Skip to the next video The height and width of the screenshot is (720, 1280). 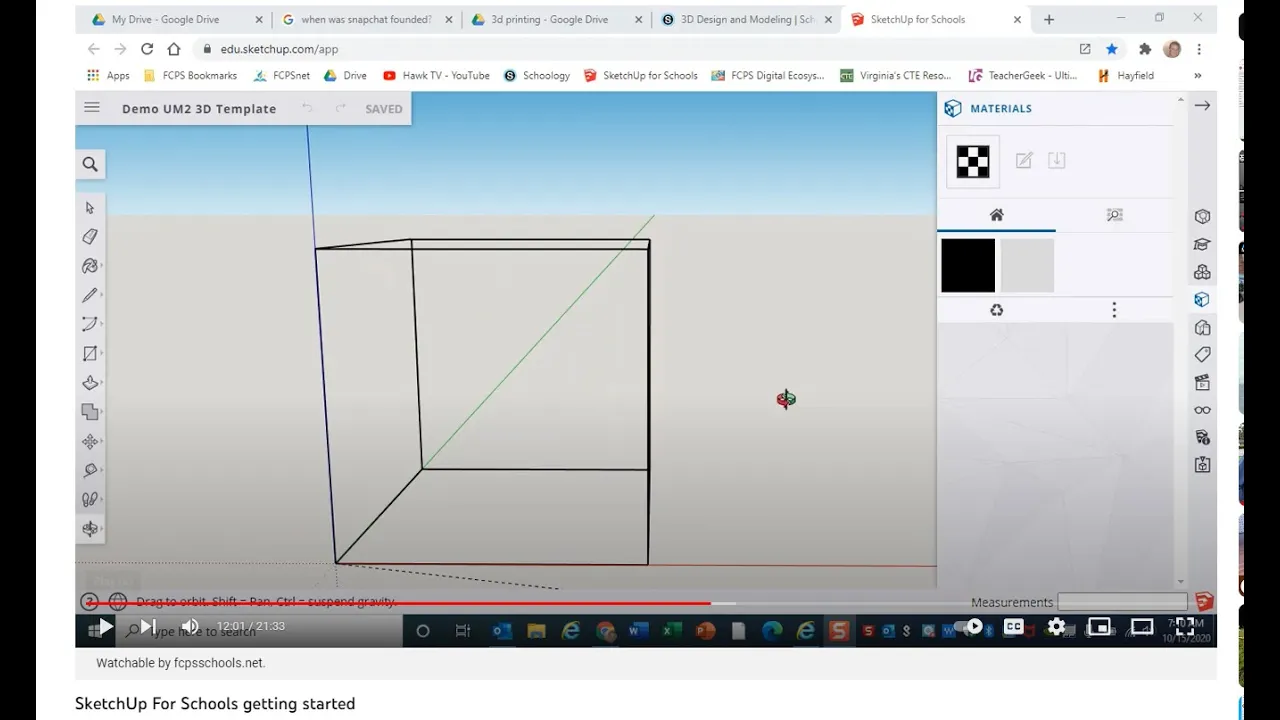[x=148, y=627]
